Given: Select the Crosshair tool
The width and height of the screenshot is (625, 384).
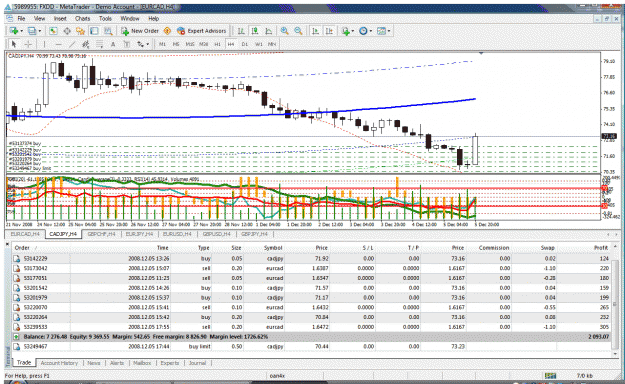Looking at the screenshot, I should tap(28, 44).
